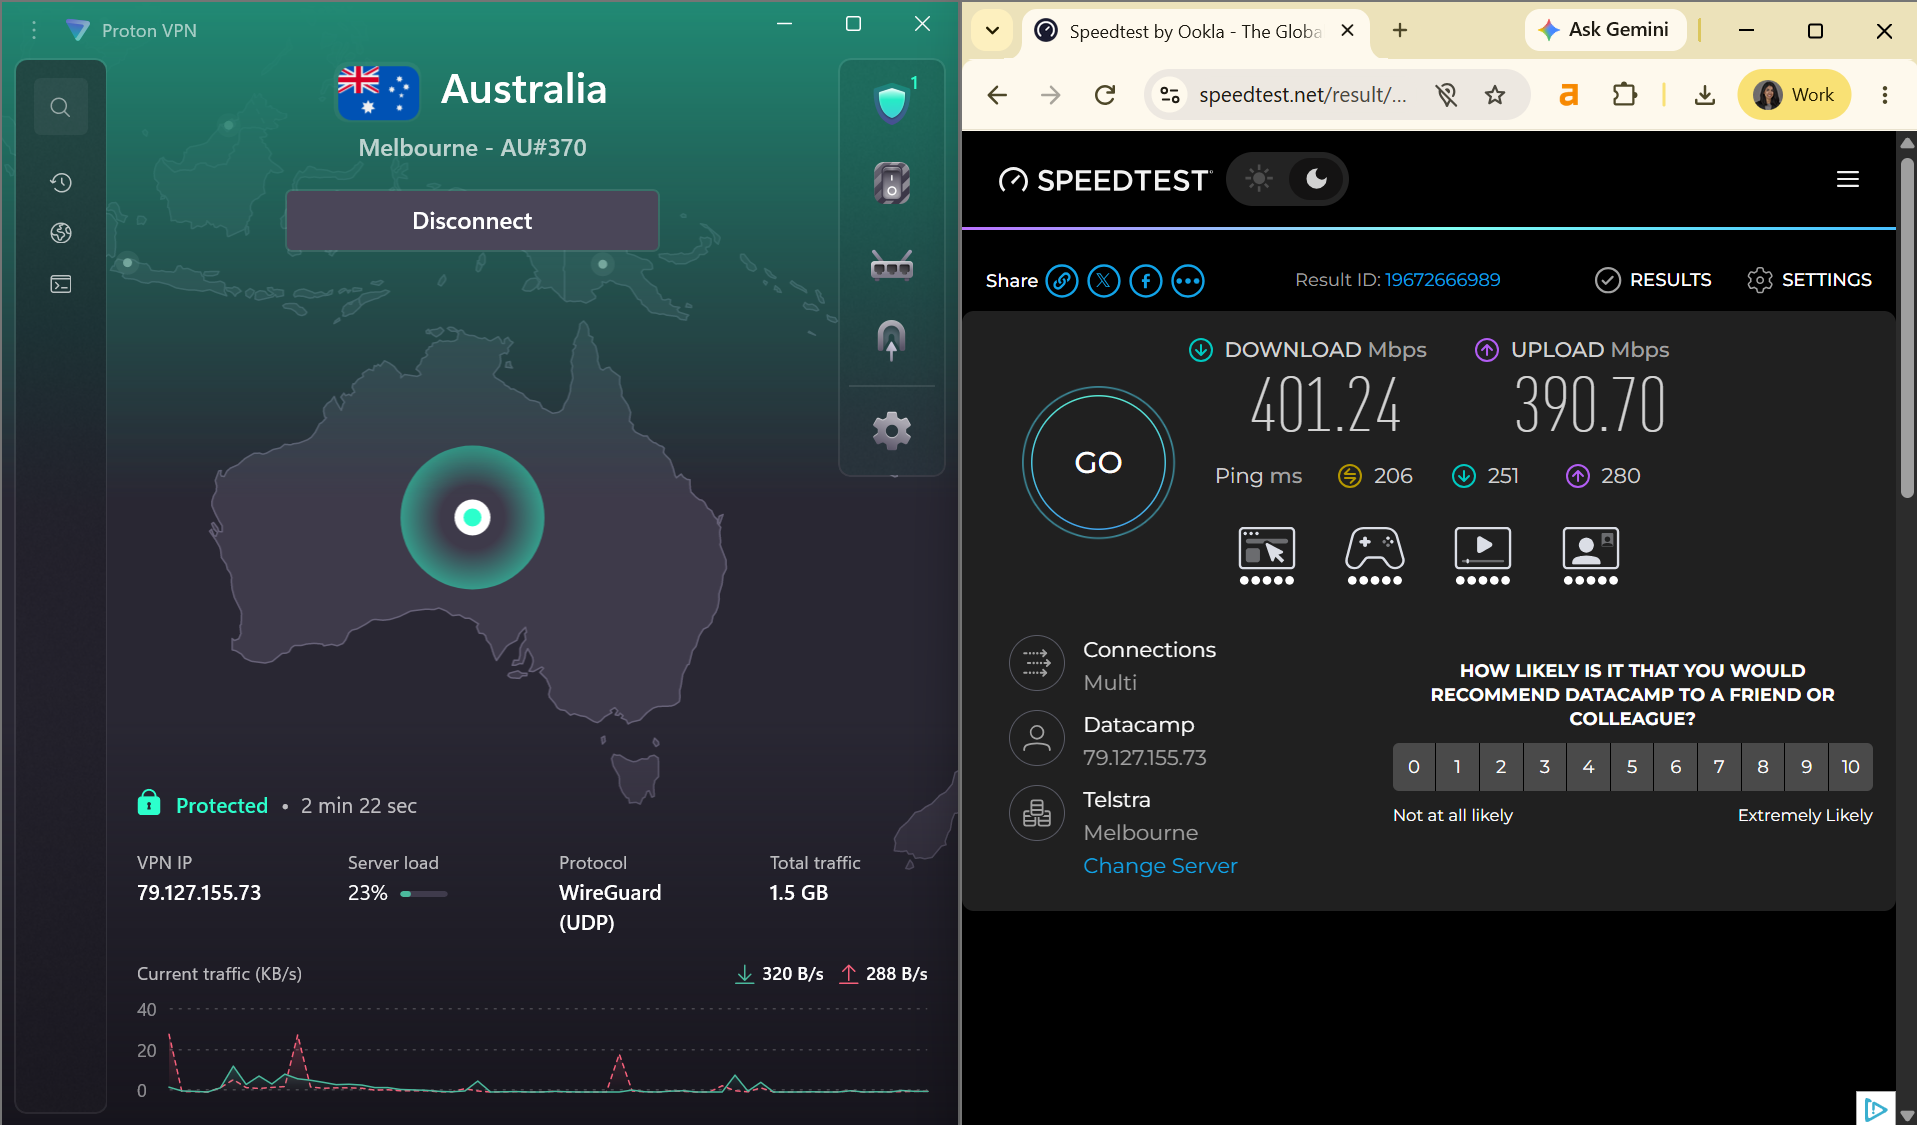Click the Australia flag icon
Image resolution: width=1917 pixels, height=1125 pixels.
[x=378, y=91]
